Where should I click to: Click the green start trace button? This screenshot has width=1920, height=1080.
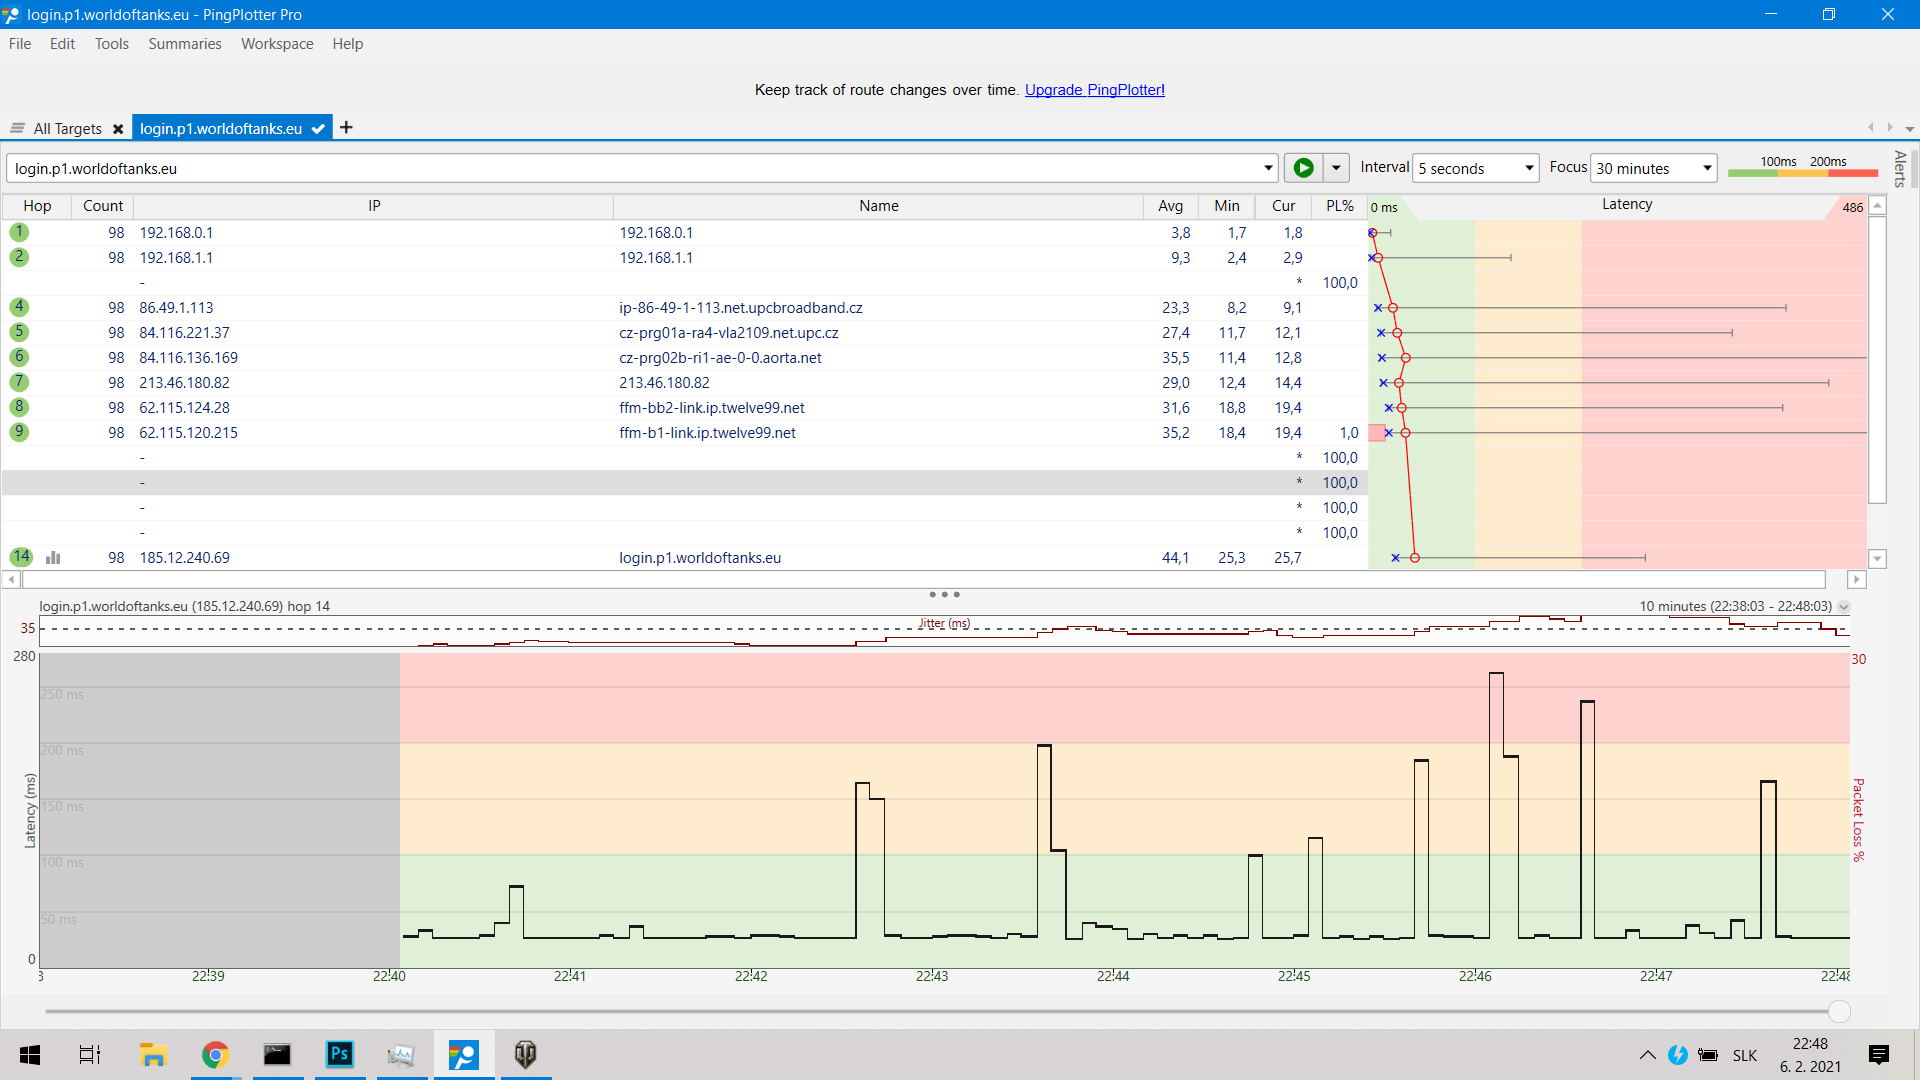1303,168
